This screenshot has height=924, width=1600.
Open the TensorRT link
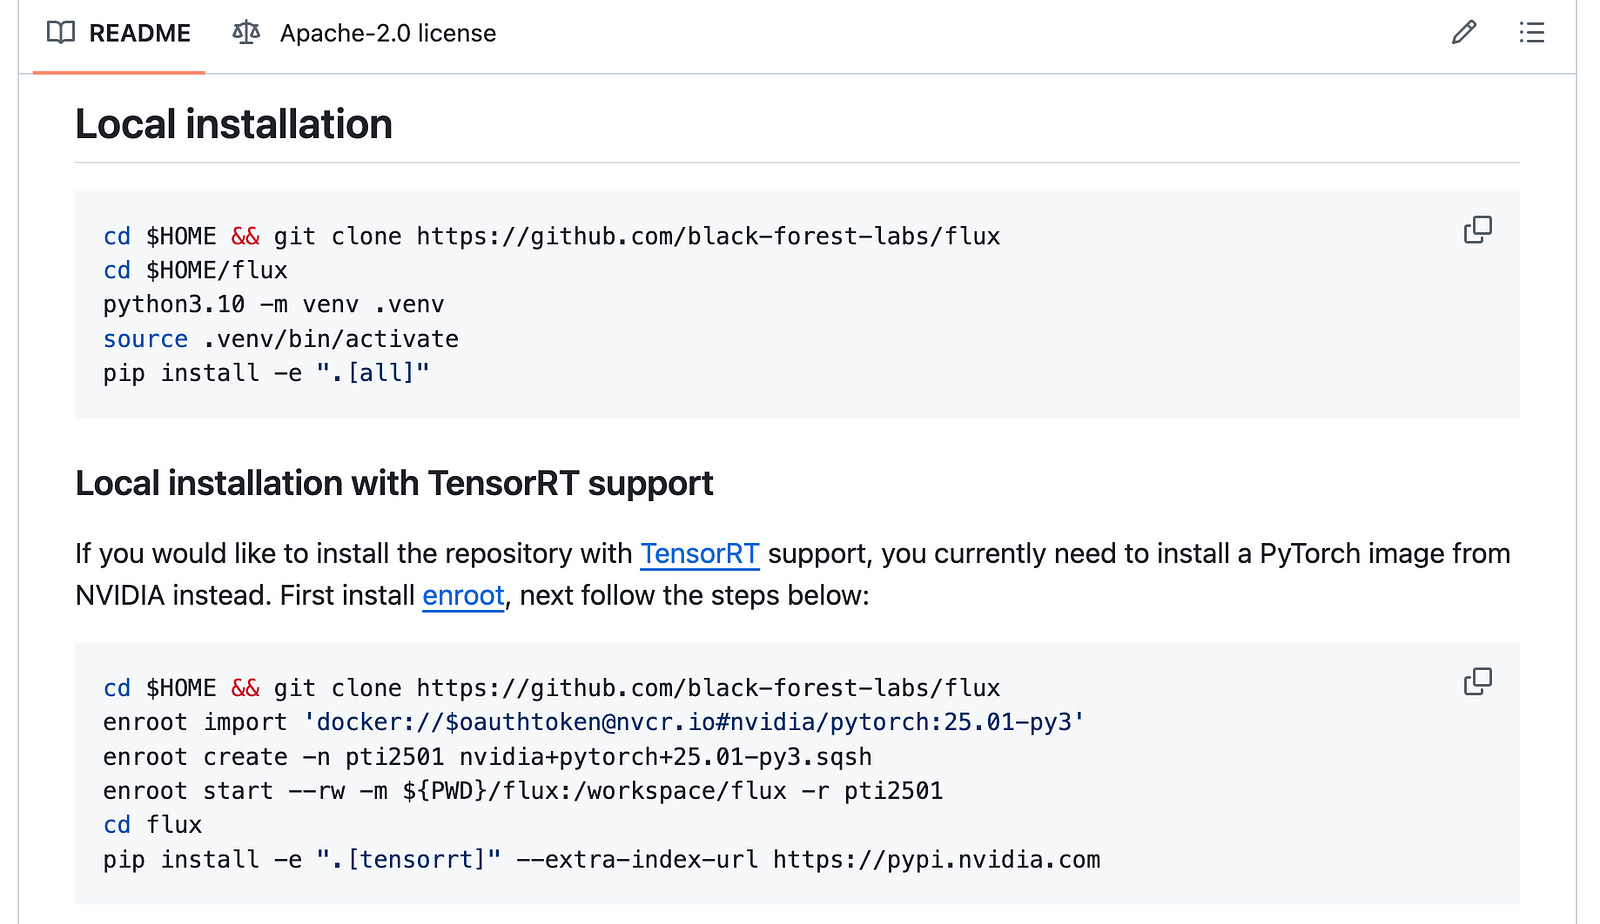point(699,553)
